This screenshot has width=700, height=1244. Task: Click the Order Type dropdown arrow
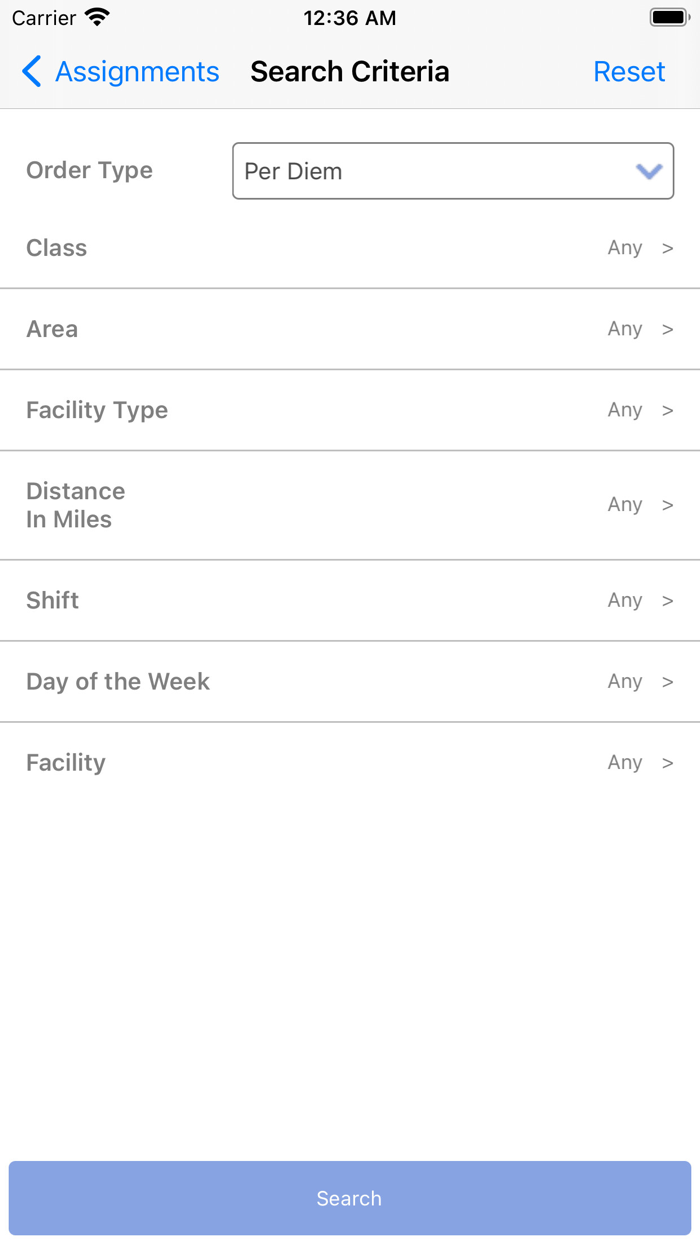(x=649, y=171)
